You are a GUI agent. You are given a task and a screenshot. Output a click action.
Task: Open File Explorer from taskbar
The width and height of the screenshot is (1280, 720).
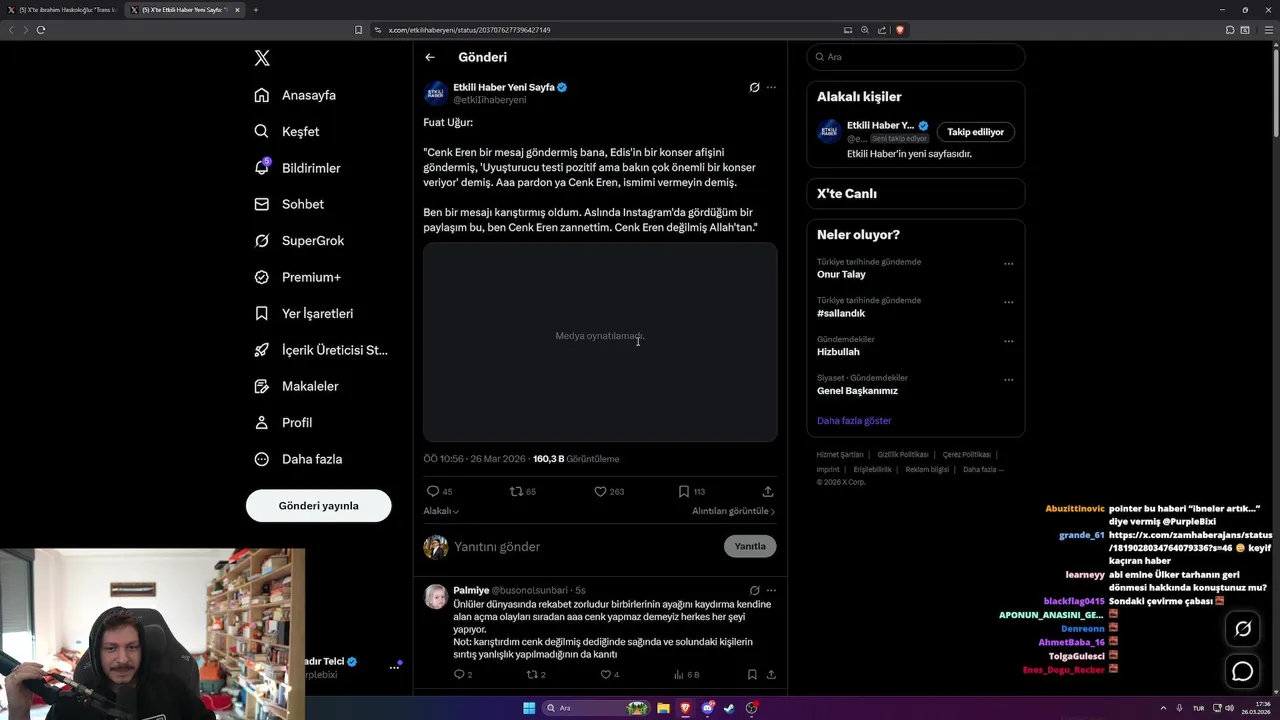[x=663, y=708]
